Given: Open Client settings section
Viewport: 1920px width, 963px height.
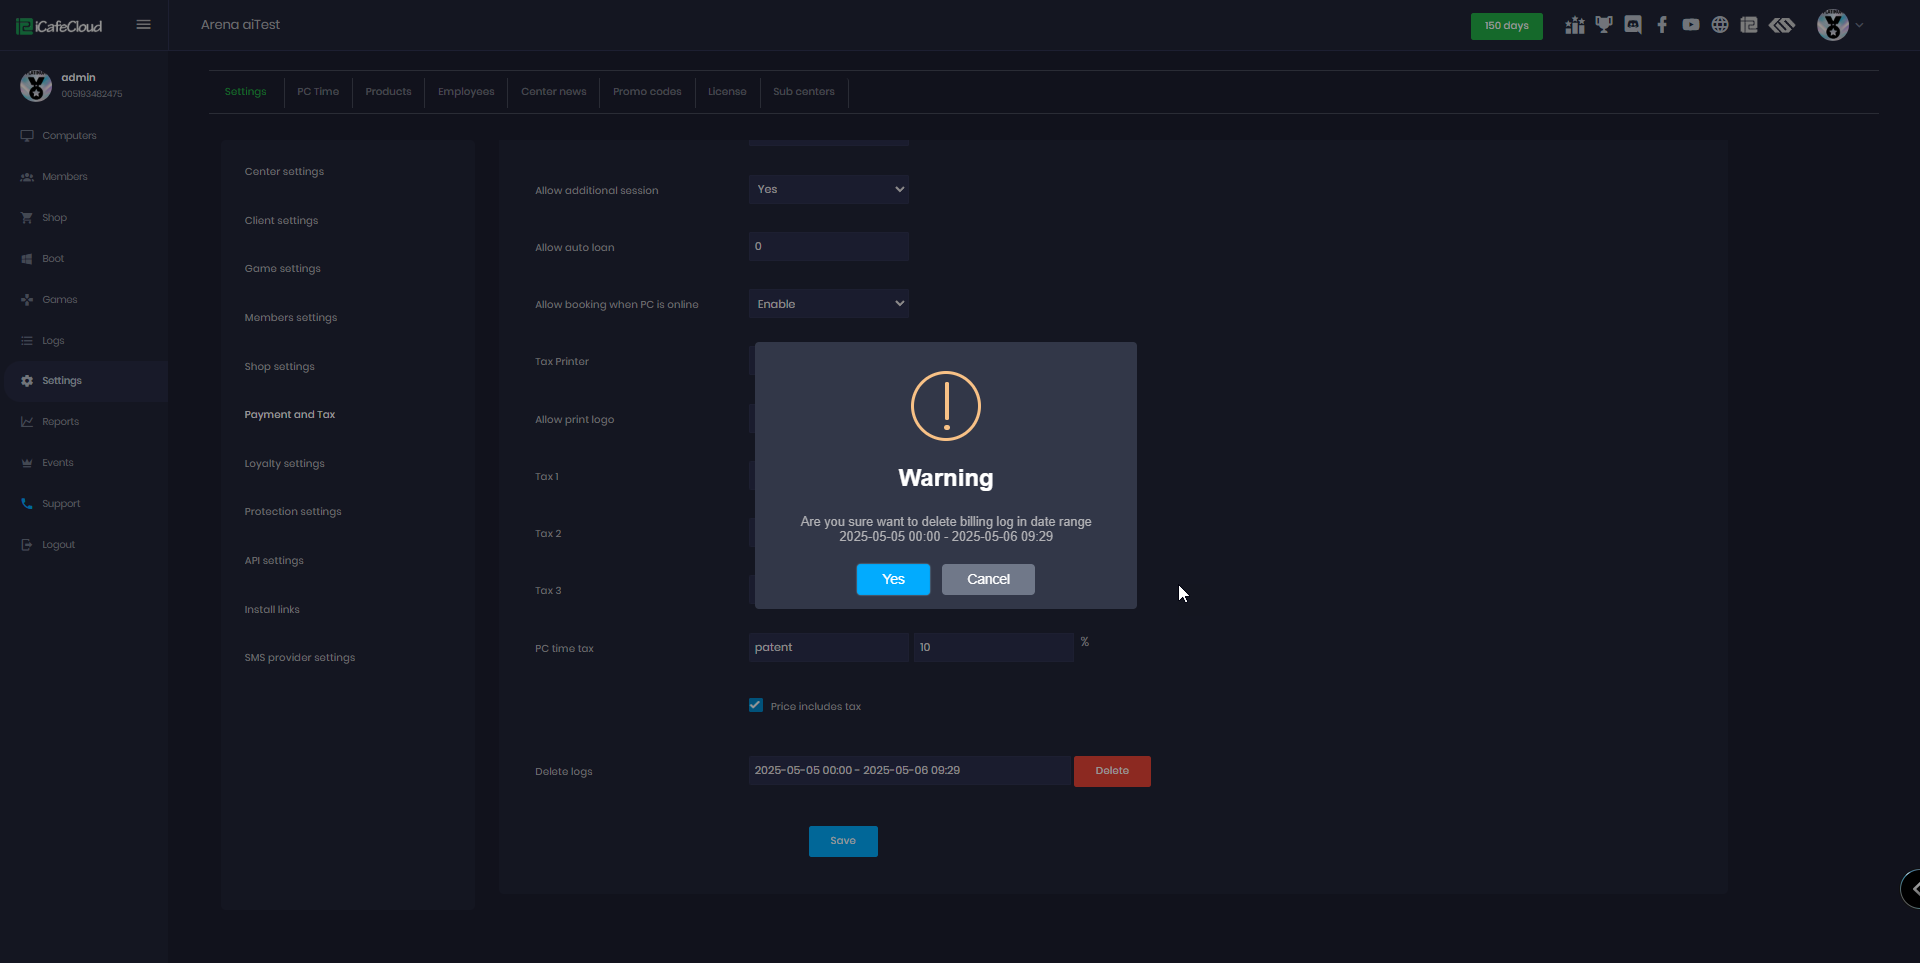Looking at the screenshot, I should pos(282,221).
